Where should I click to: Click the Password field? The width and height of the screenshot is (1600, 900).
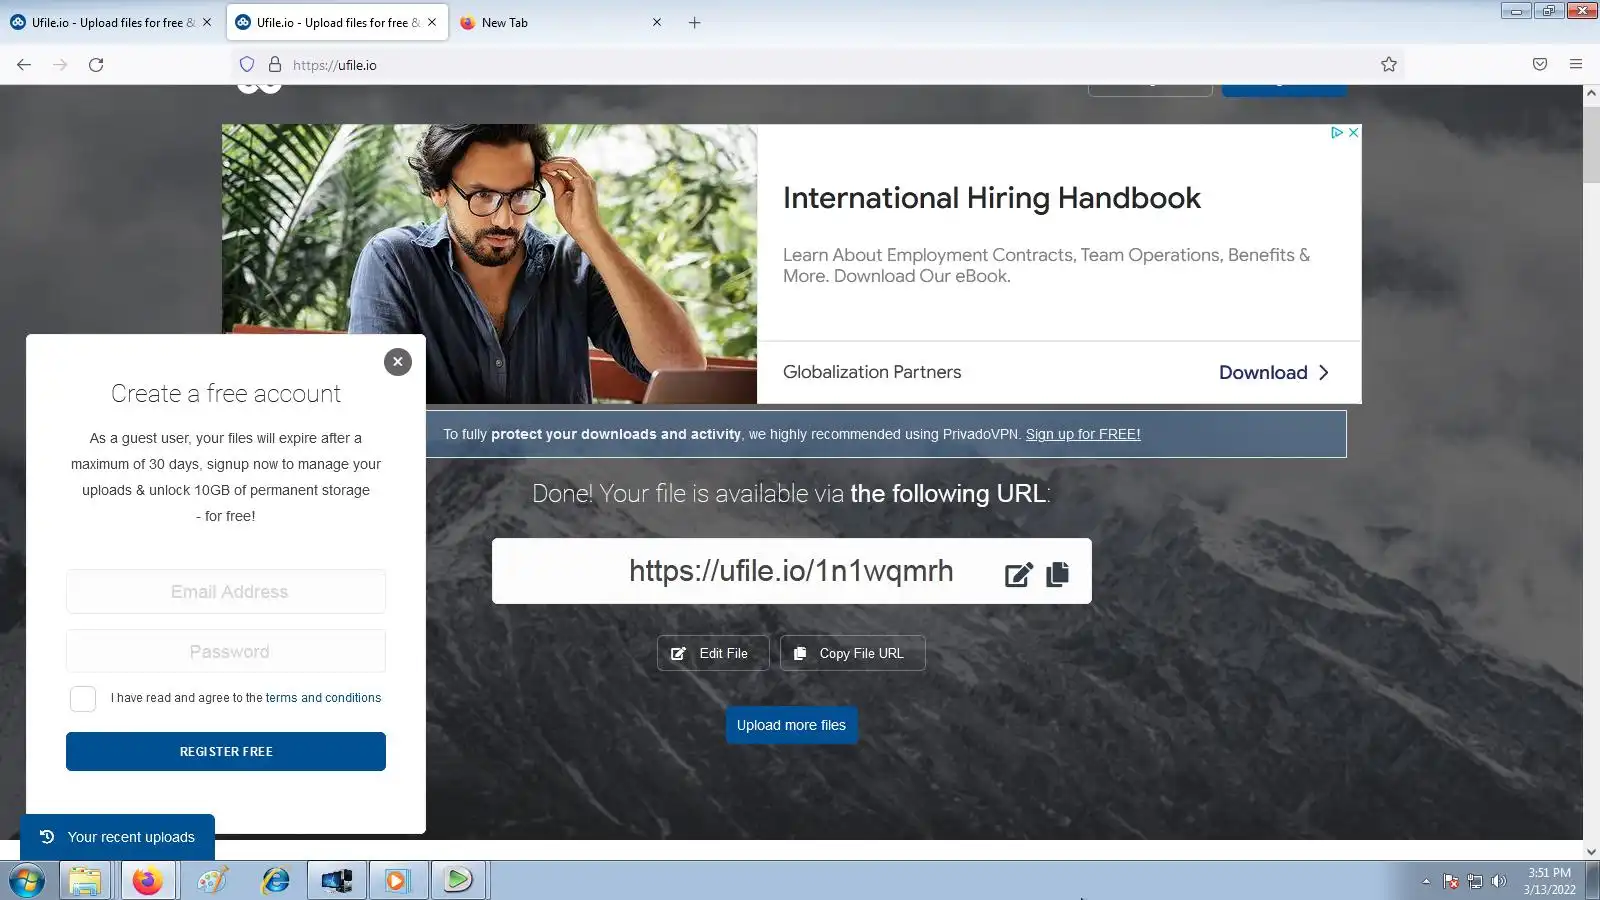pyautogui.click(x=226, y=652)
